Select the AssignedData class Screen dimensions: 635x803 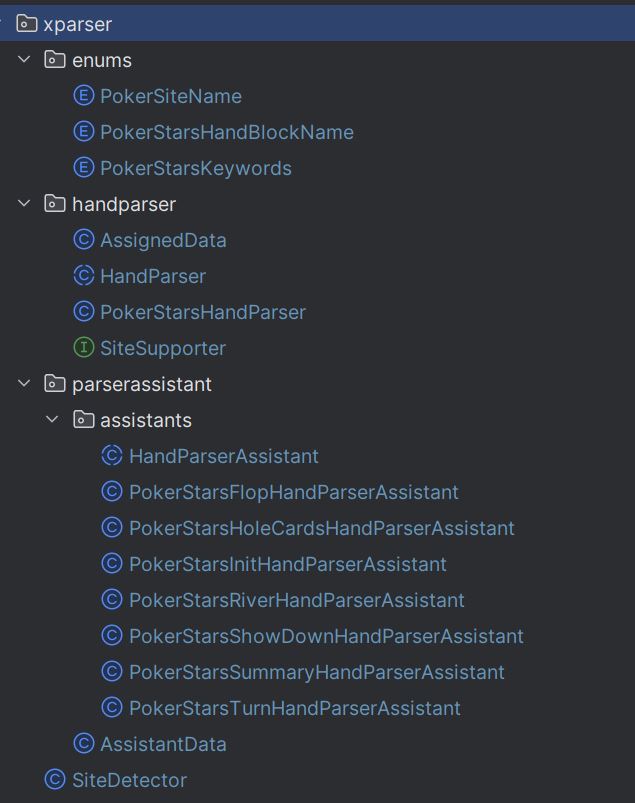(163, 240)
